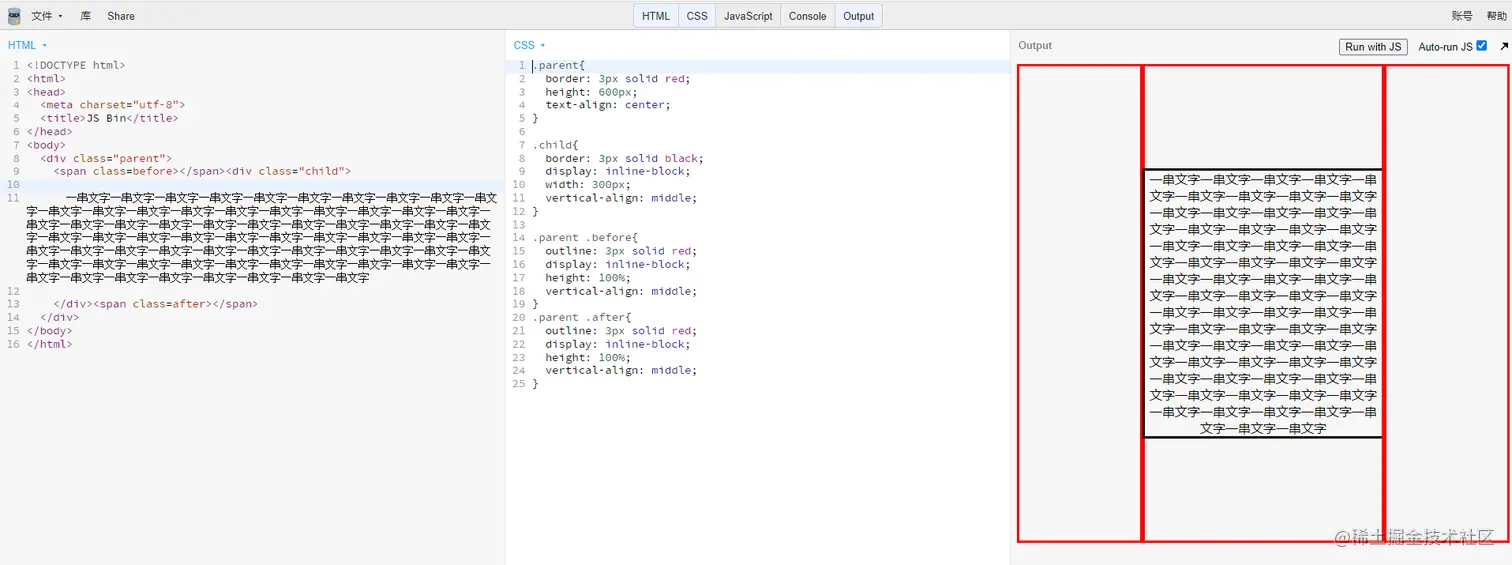1512x565 pixels.
Task: Click the .parent .before{ selector line
Action: coord(584,238)
